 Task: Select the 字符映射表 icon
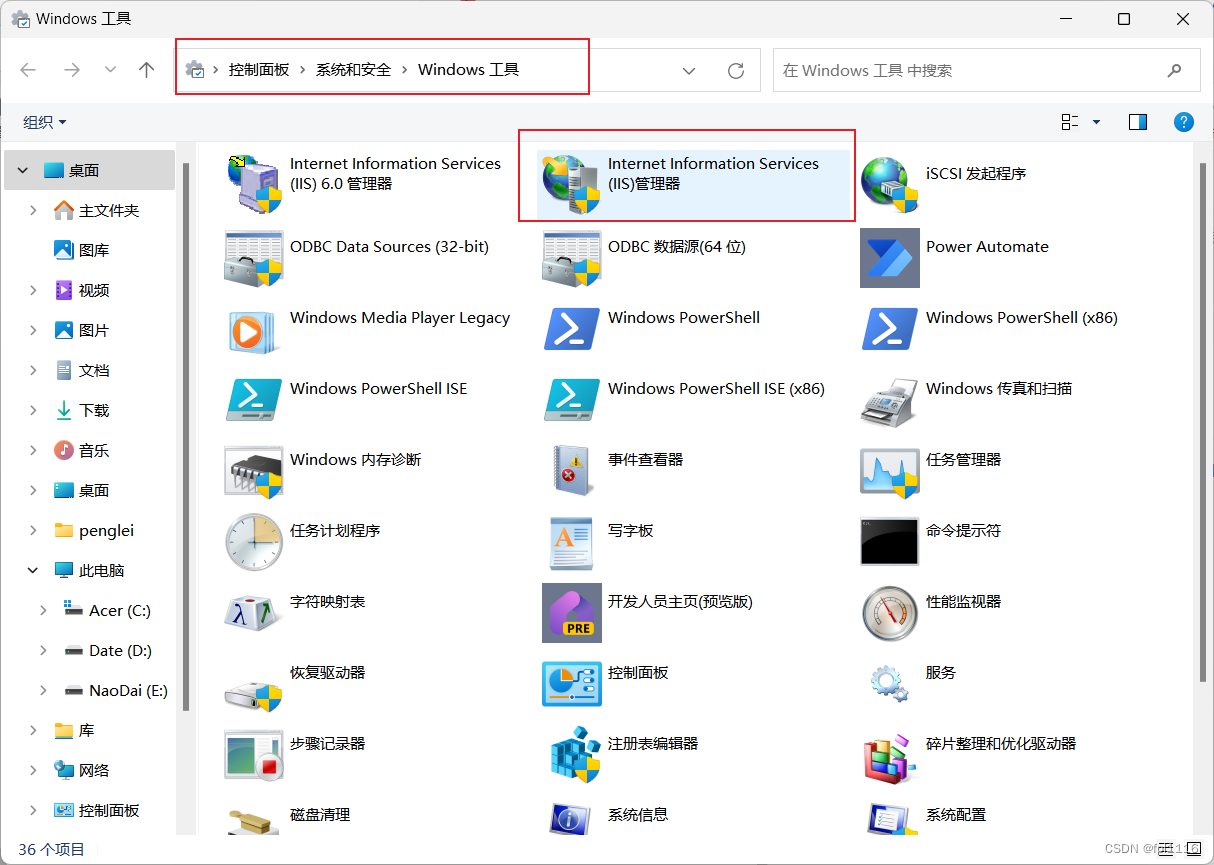pyautogui.click(x=254, y=612)
